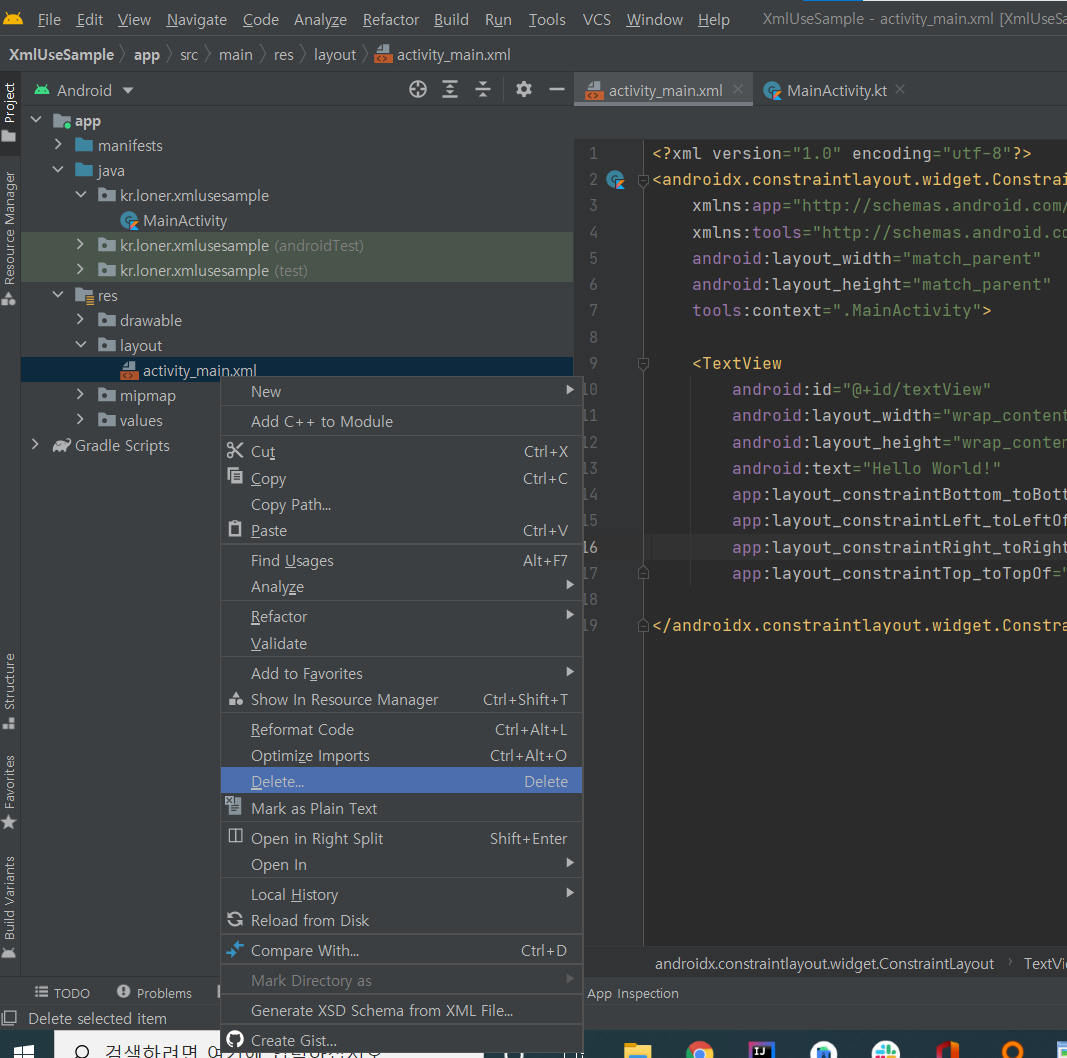The height and width of the screenshot is (1058, 1067).
Task: Expand the manifests folder
Action: [58, 145]
